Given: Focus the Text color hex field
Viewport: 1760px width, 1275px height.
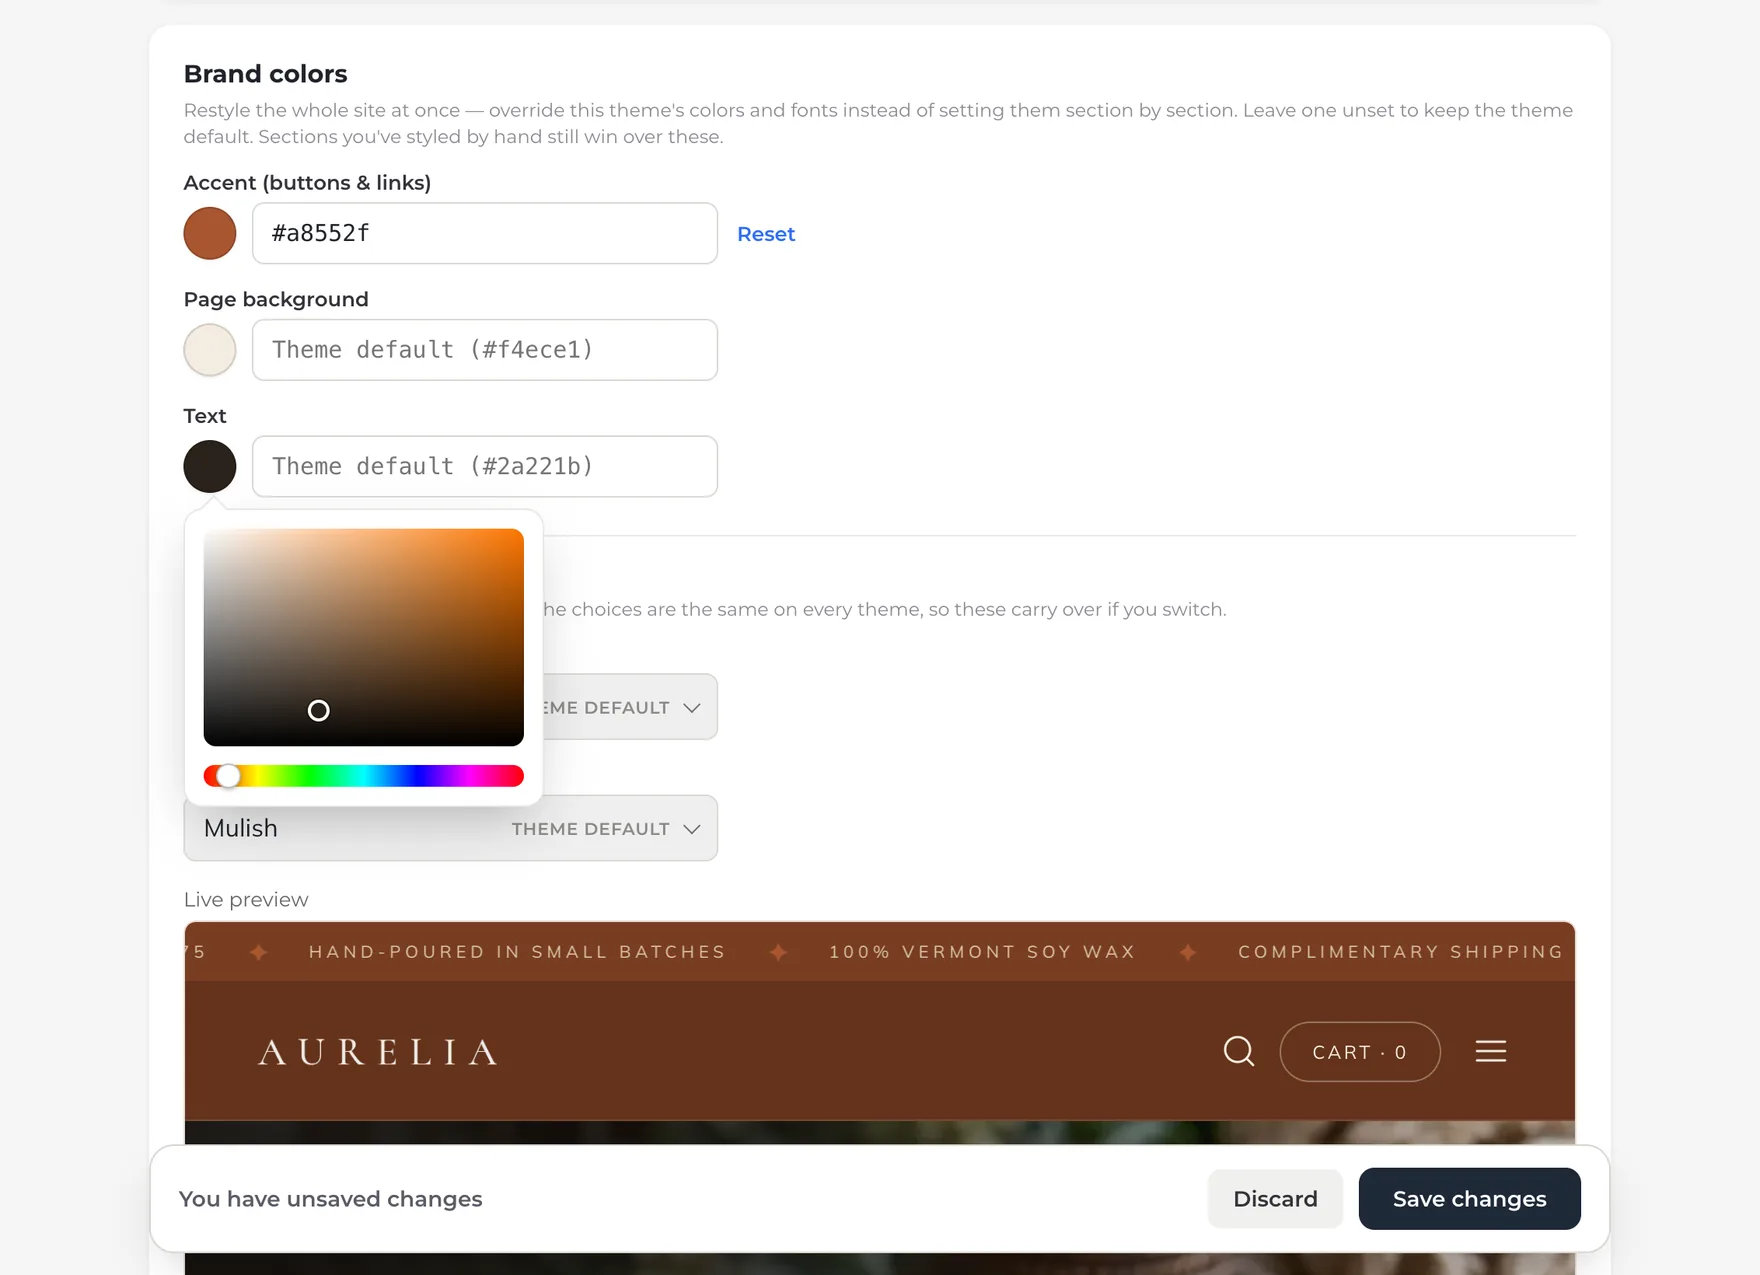Looking at the screenshot, I should pos(485,466).
